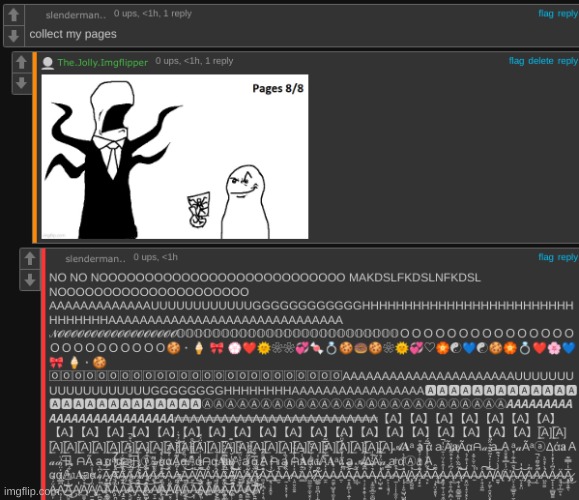Screen dimensions: 579x500
Task: Click The.Jolly.Imgflipper user avatar icon
Action: tap(47, 63)
